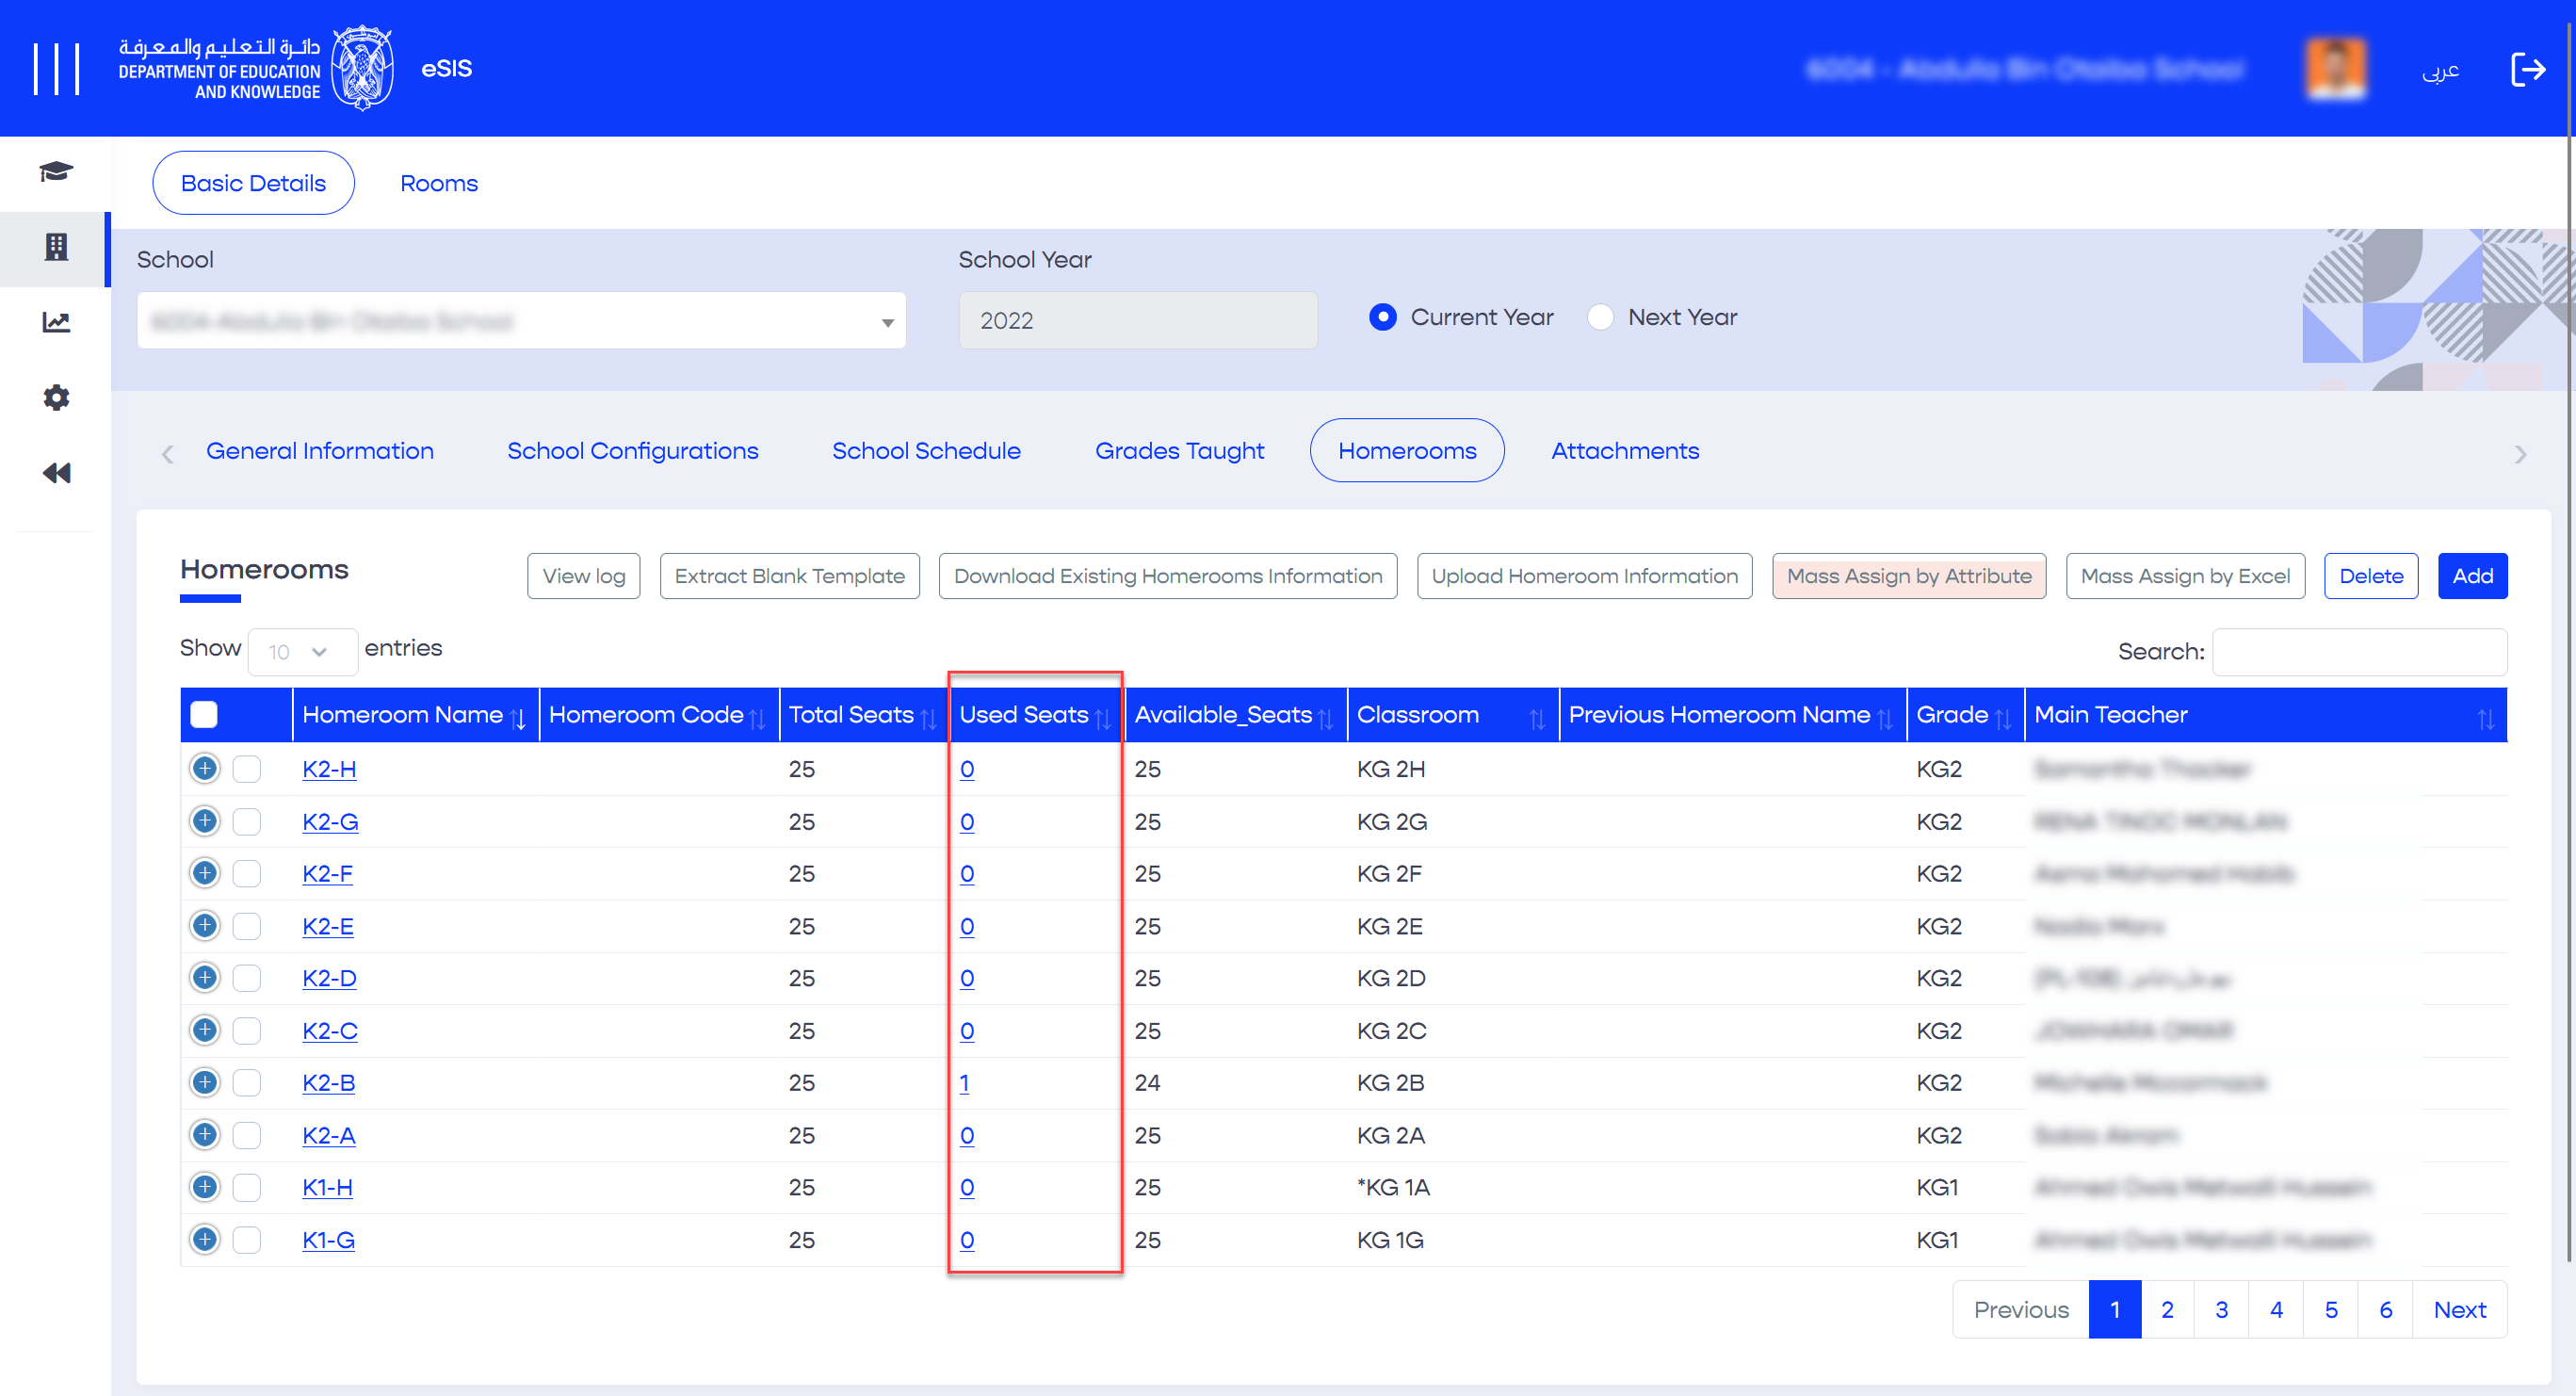The image size is (2576, 1396).
Task: Click Mass Assign by Attribute button
Action: click(x=1909, y=576)
